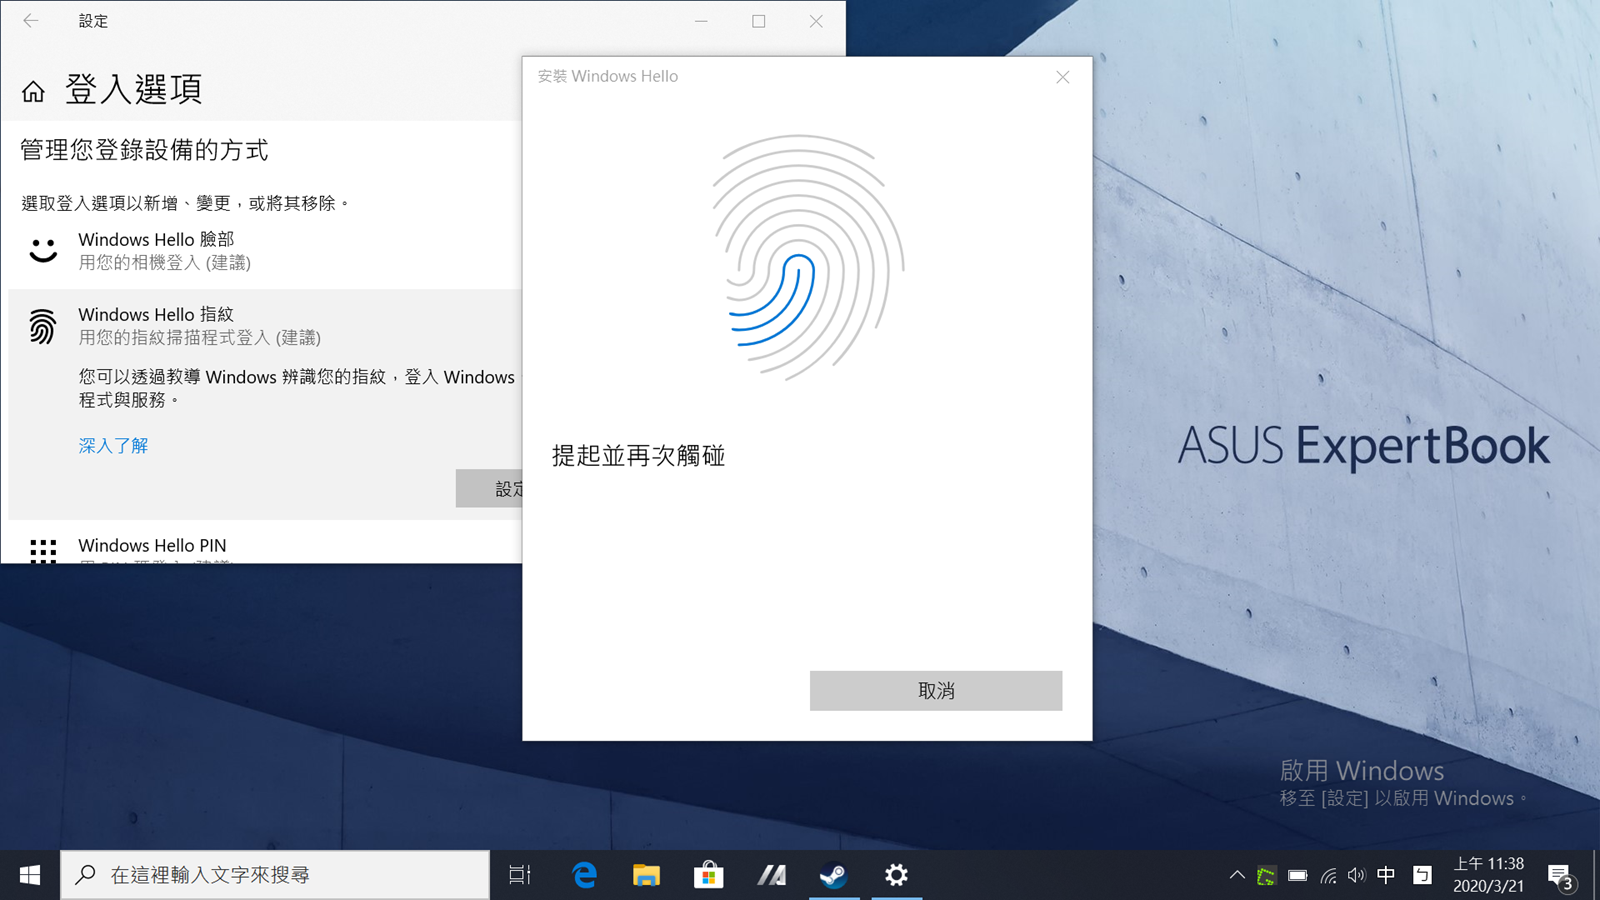Click the 中 IME indicator in the tray
Screen dimensions: 1600x900
(x=1386, y=874)
